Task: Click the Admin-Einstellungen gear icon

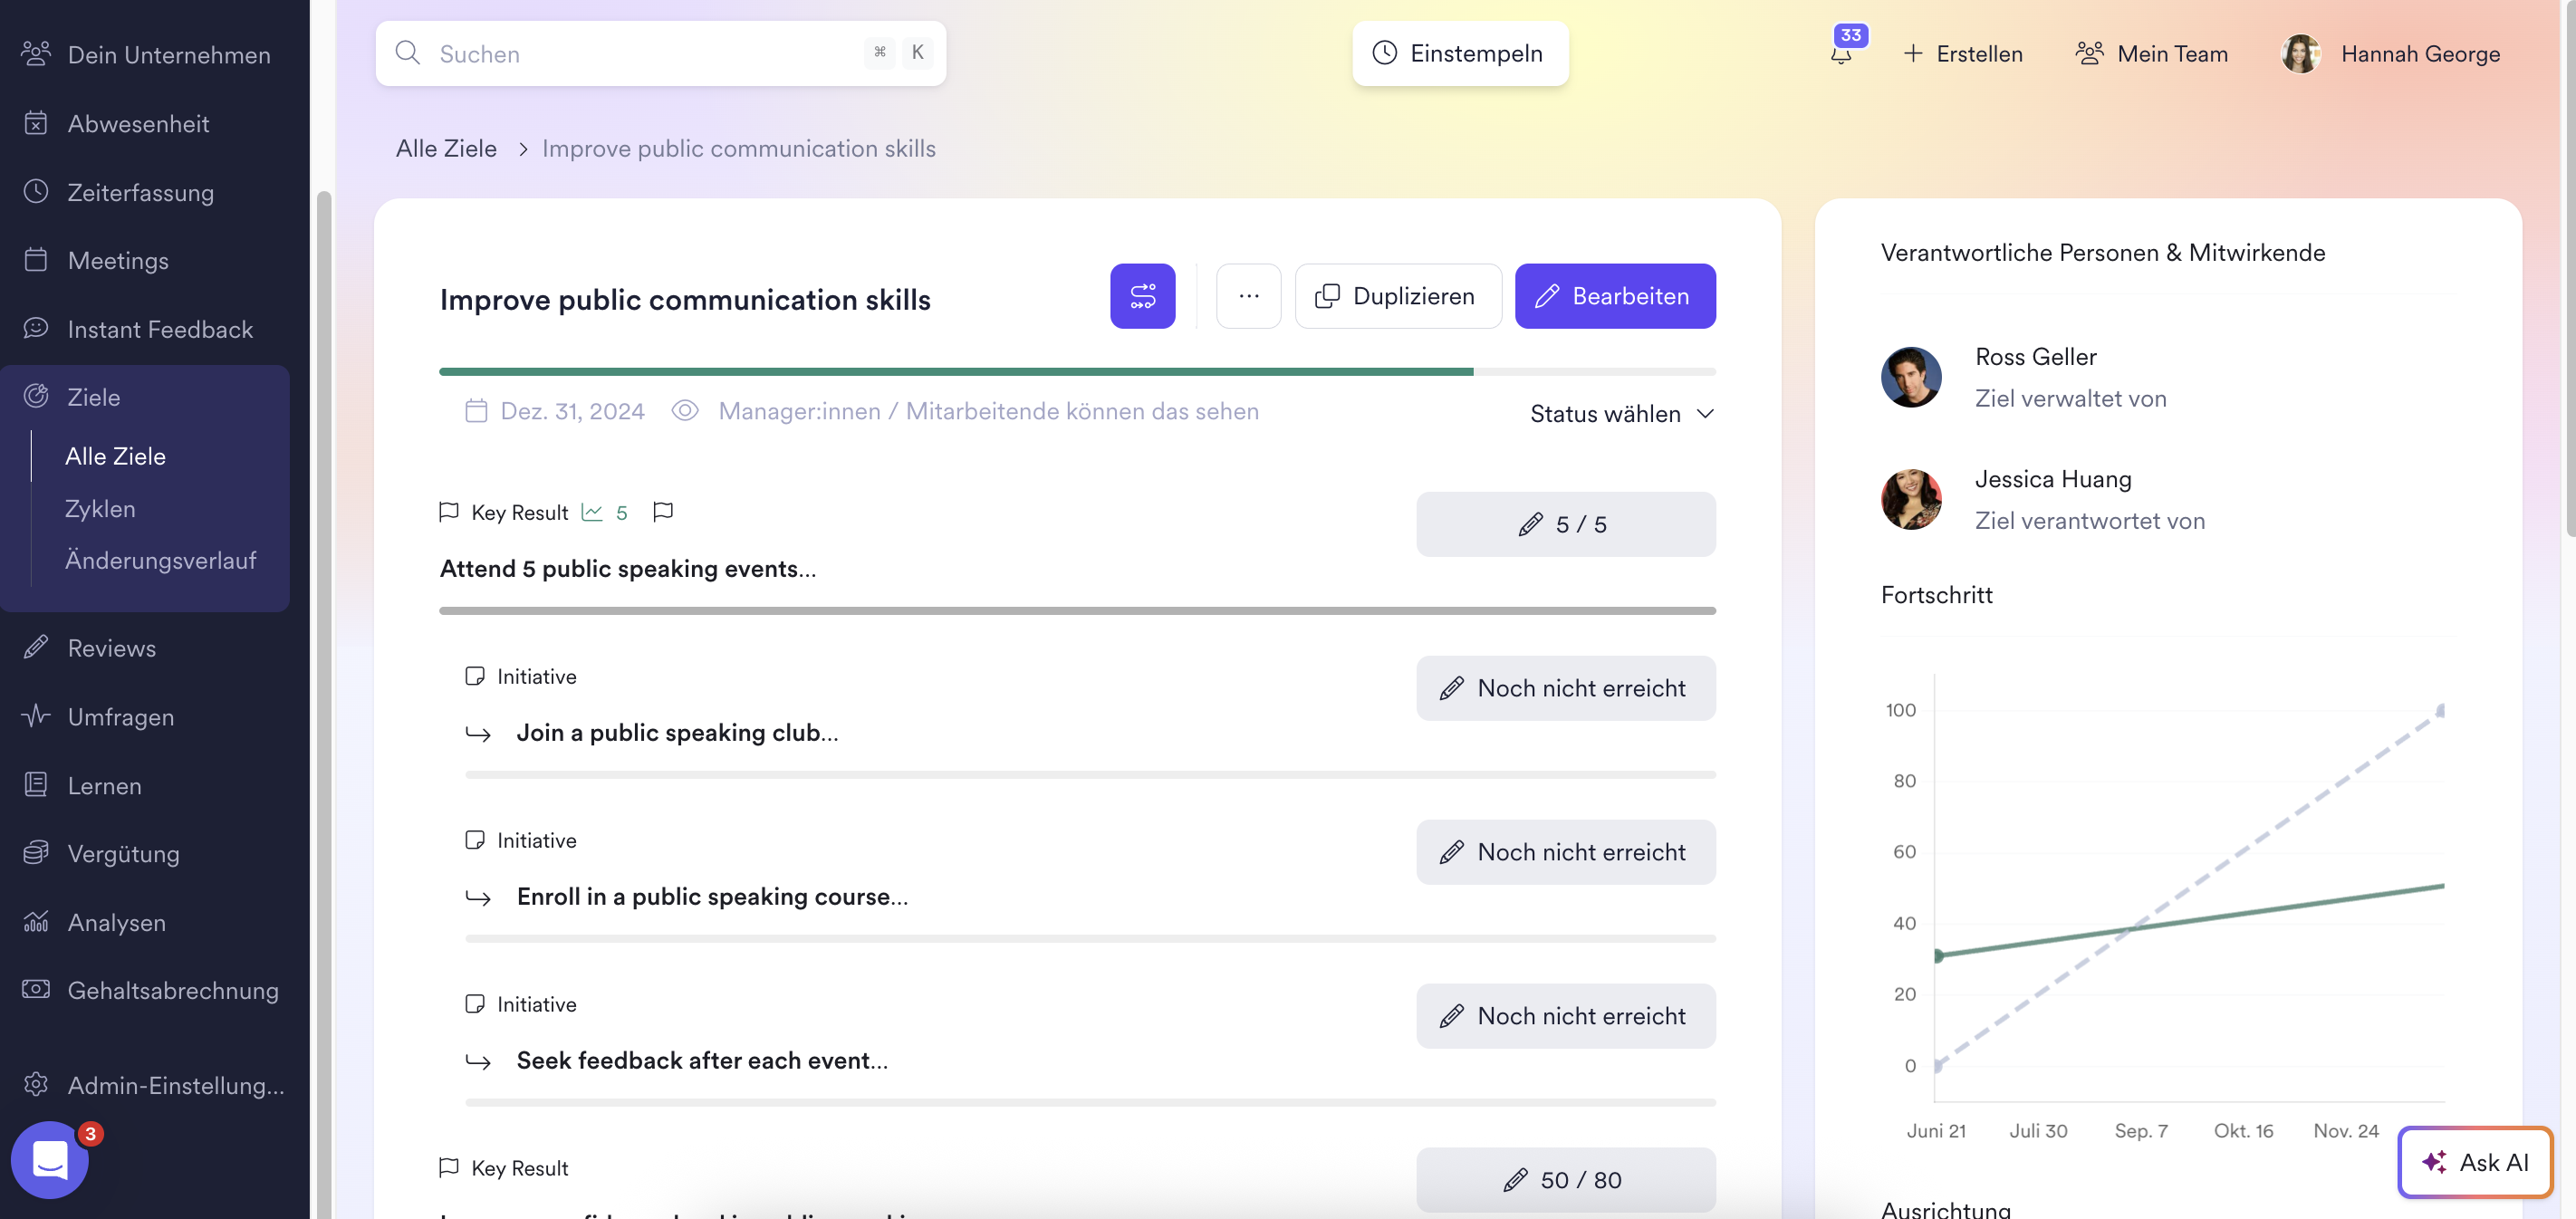Action: [36, 1084]
